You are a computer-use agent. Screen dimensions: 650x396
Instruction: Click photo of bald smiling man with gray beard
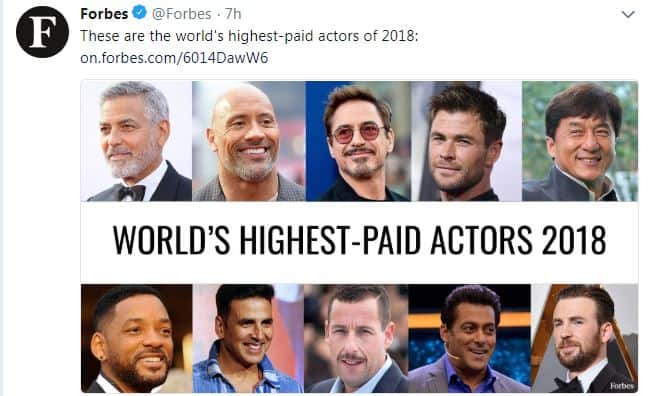249,141
